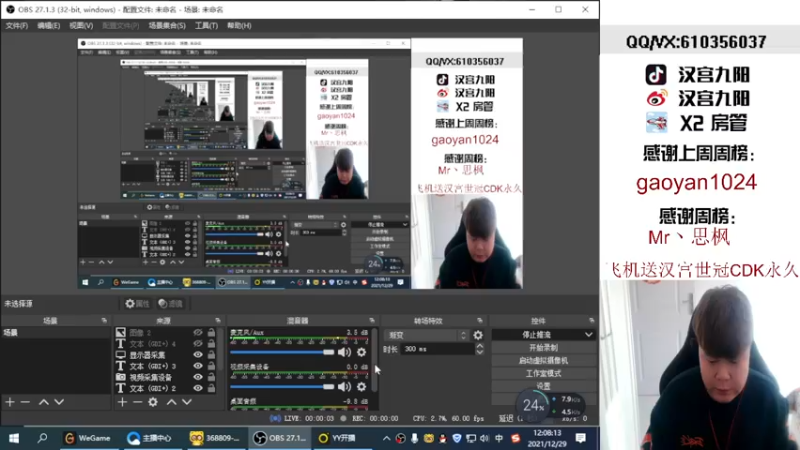Show the 图像 2 source via eye icon

198,332
